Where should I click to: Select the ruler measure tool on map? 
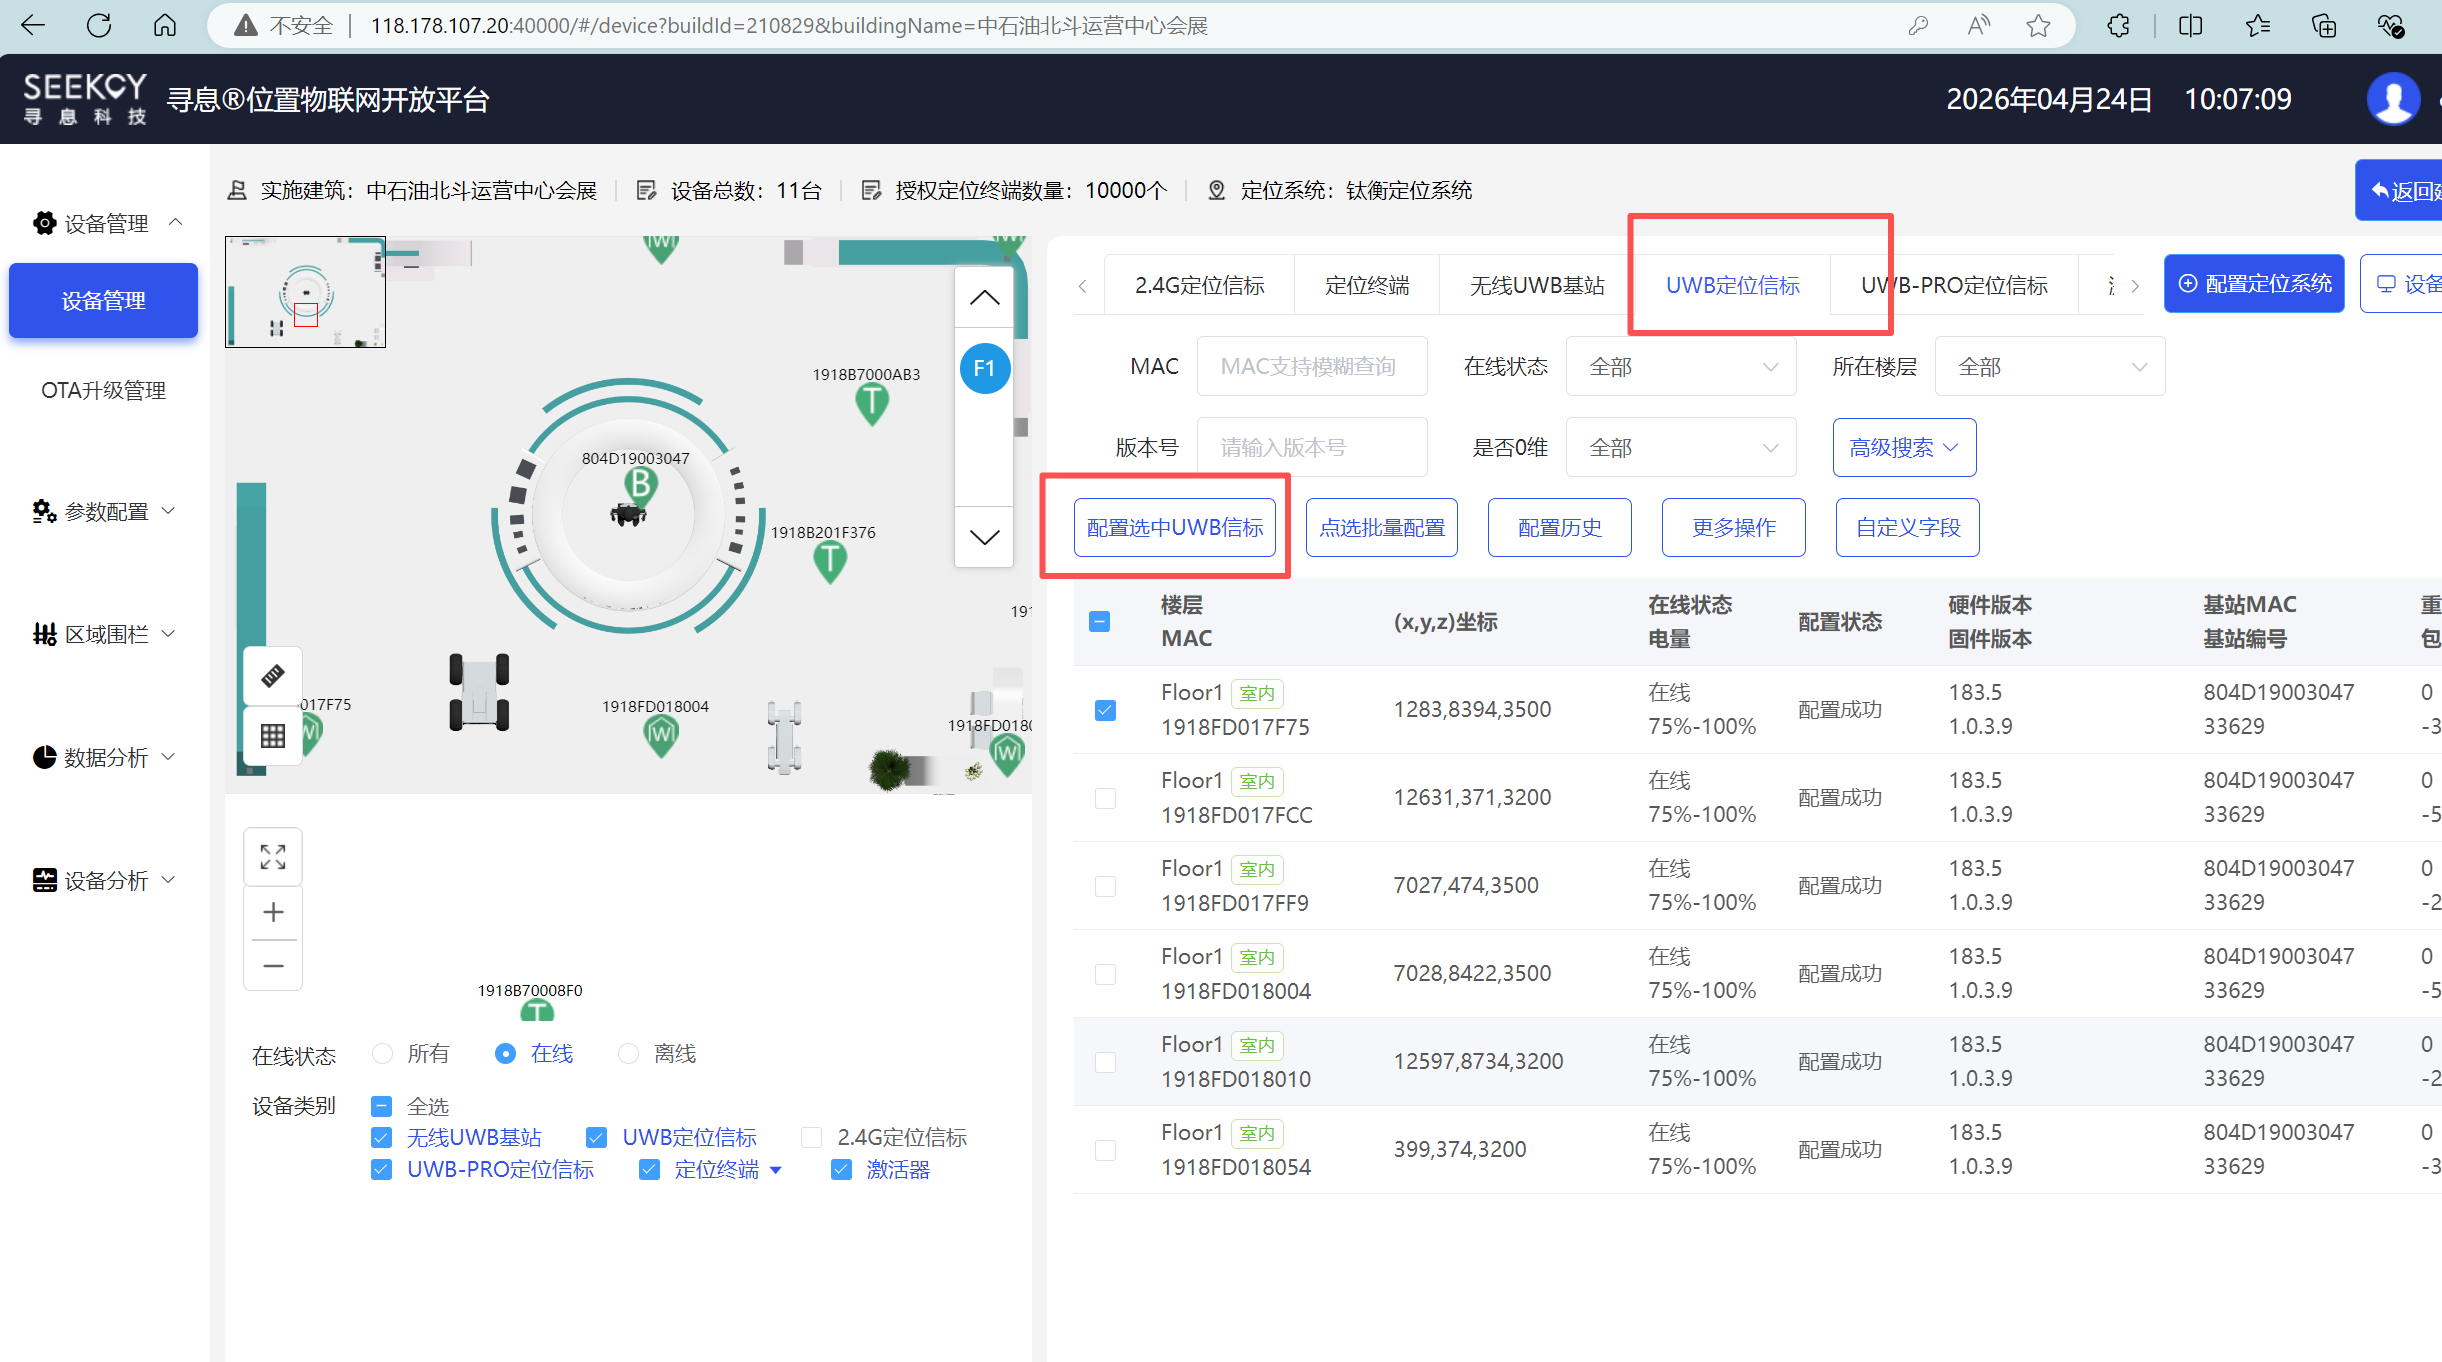pyautogui.click(x=273, y=676)
